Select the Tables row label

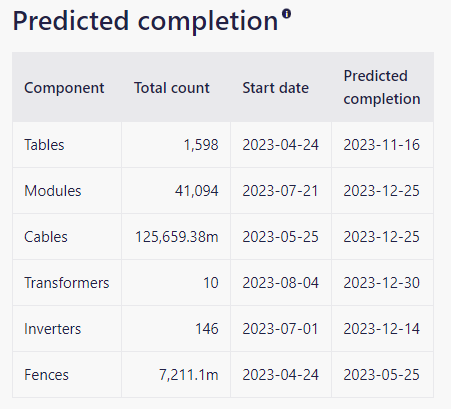click(x=44, y=145)
